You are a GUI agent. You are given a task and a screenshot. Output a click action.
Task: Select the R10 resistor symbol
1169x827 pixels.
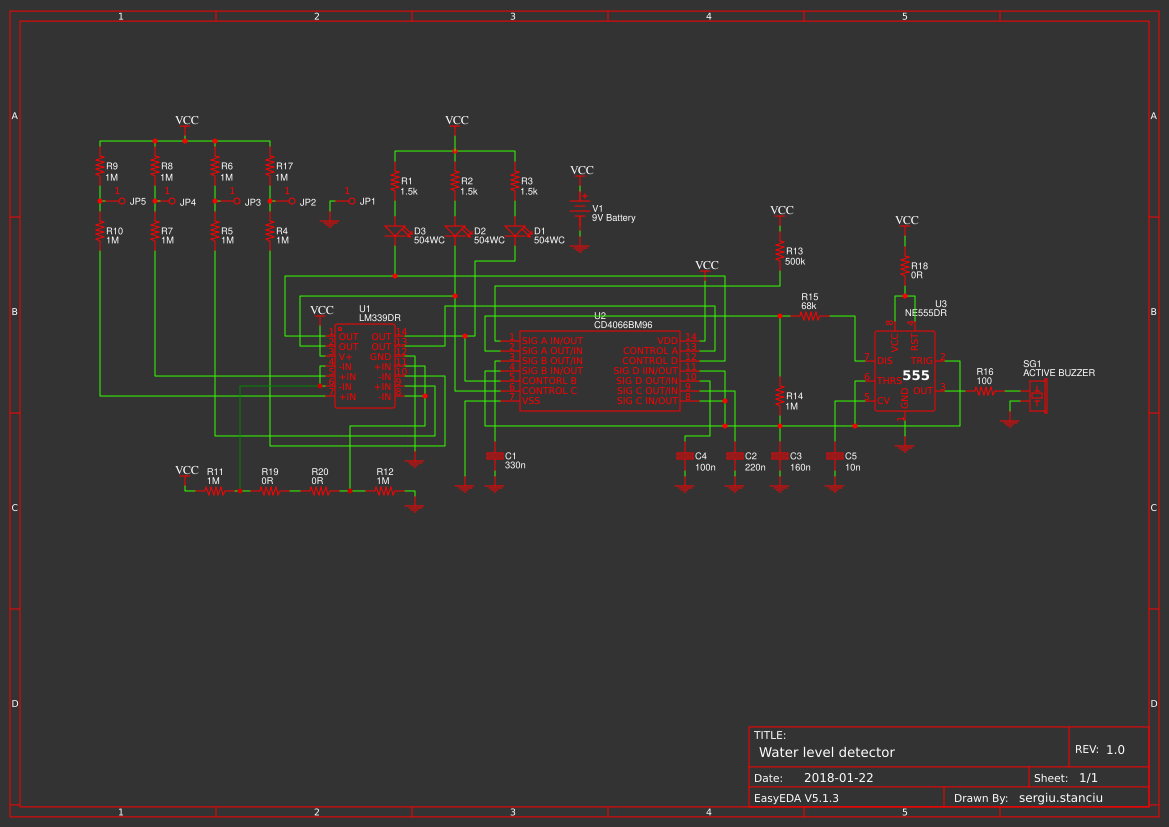(x=100, y=233)
